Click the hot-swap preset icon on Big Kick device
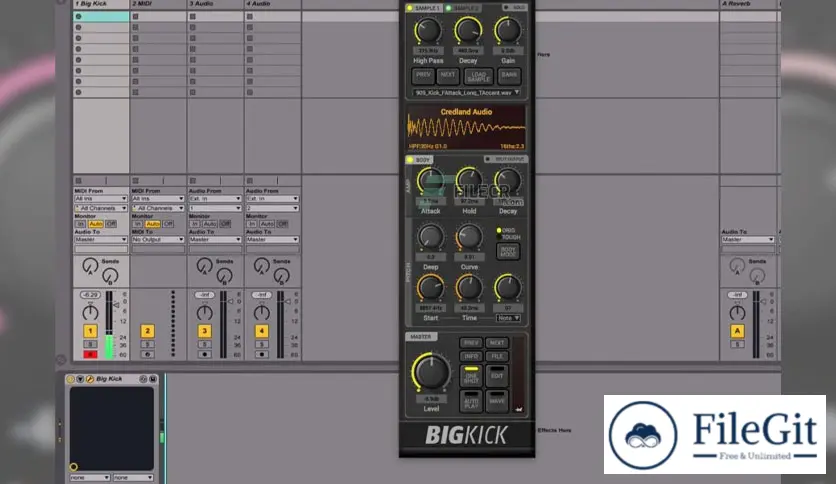Viewport: 836px width, 484px height. point(143,379)
